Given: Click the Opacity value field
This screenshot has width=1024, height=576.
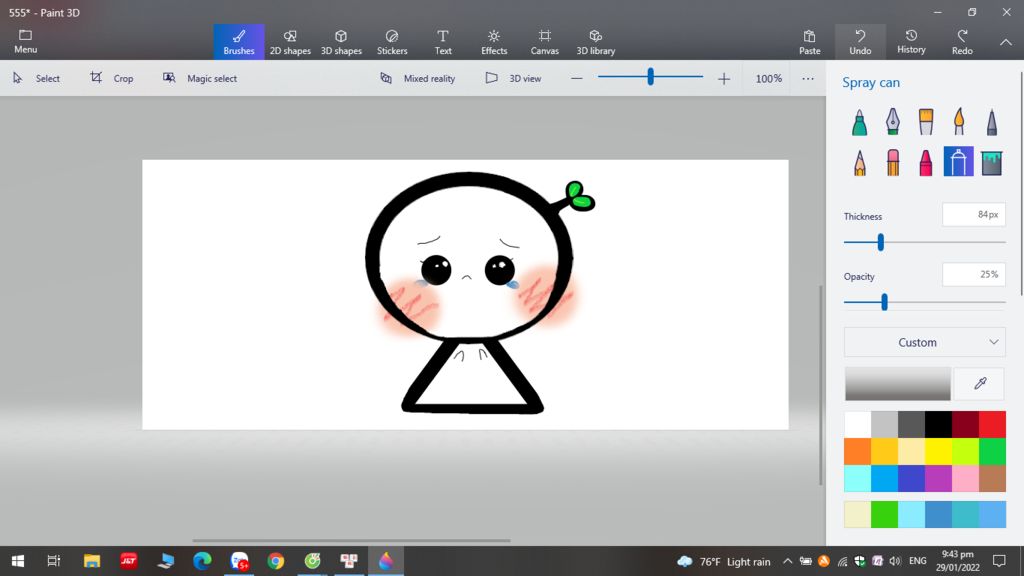Looking at the screenshot, I should [973, 274].
